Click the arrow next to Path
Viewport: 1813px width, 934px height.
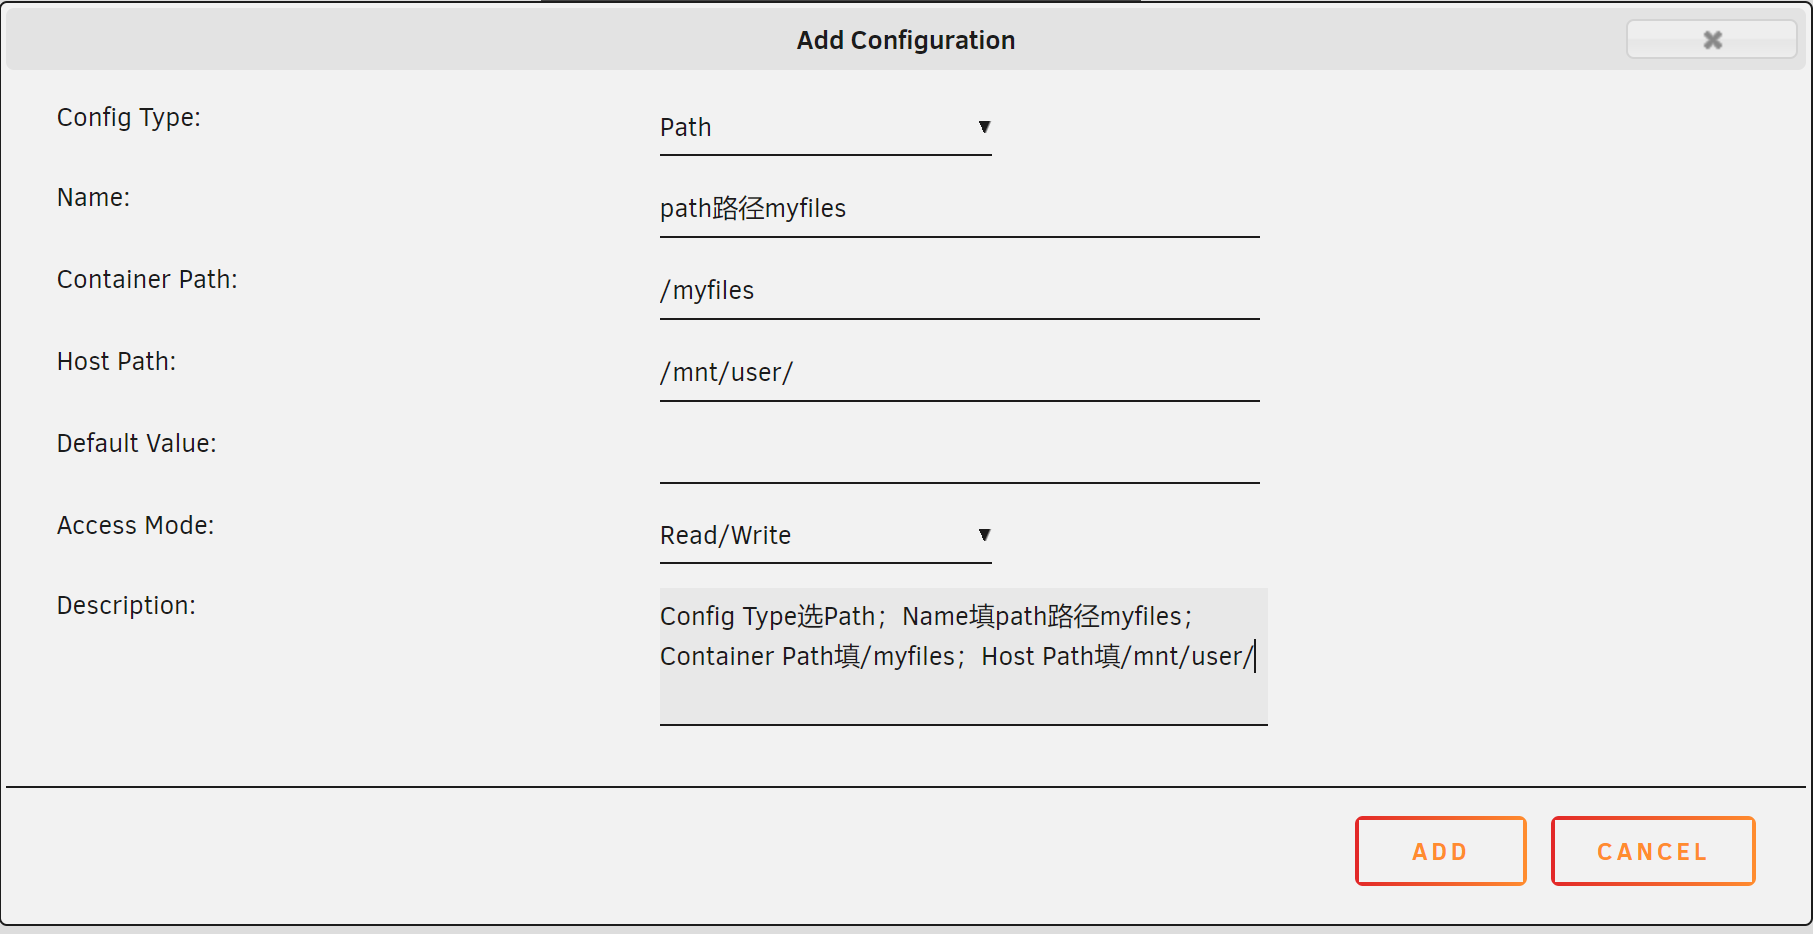[x=984, y=127]
